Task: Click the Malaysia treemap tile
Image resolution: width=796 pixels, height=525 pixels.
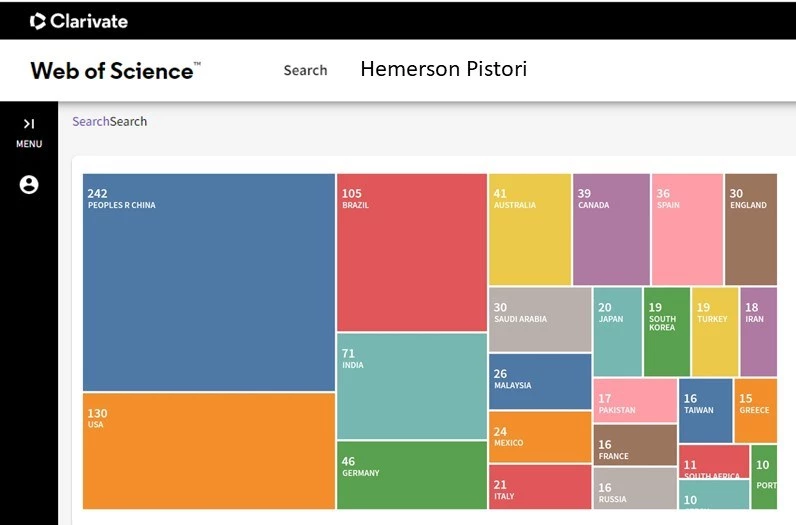Action: click(539, 381)
